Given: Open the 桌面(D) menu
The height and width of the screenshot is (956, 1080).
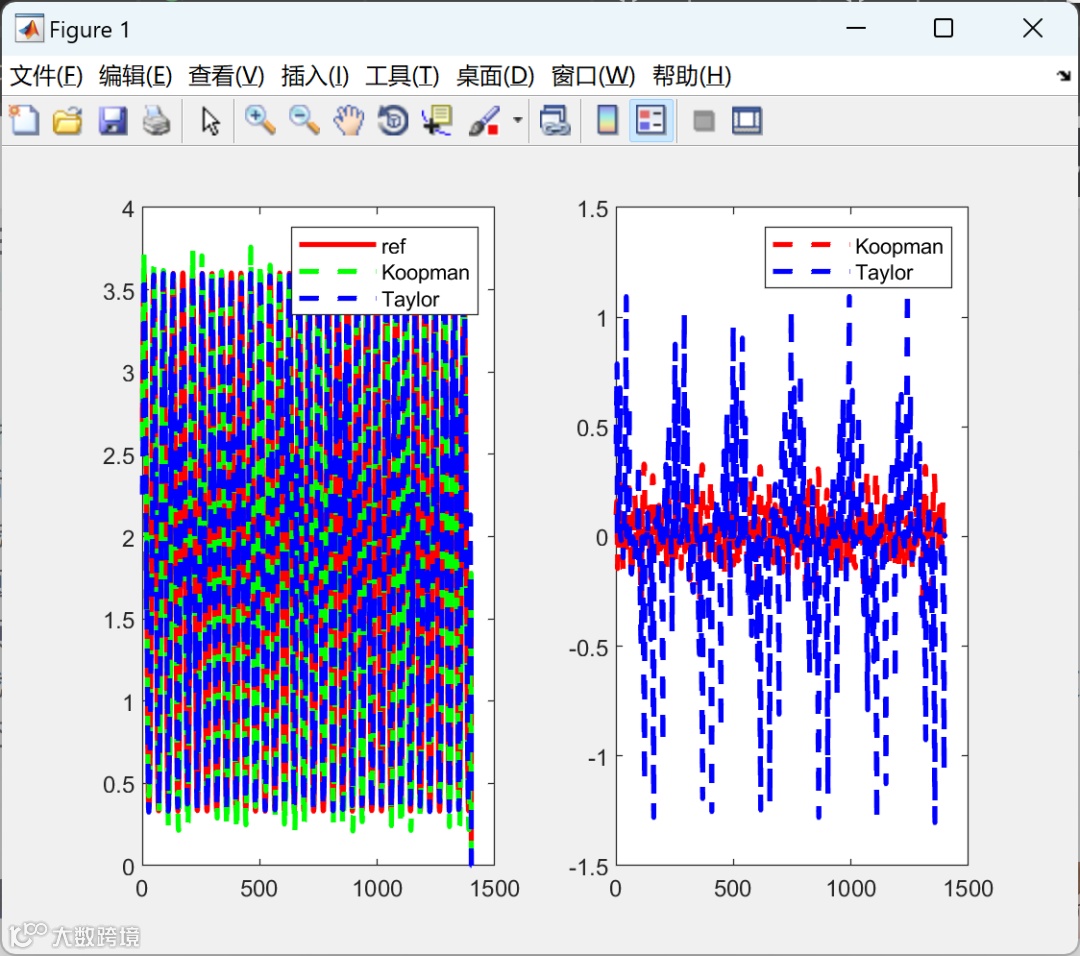Looking at the screenshot, I should [495, 76].
